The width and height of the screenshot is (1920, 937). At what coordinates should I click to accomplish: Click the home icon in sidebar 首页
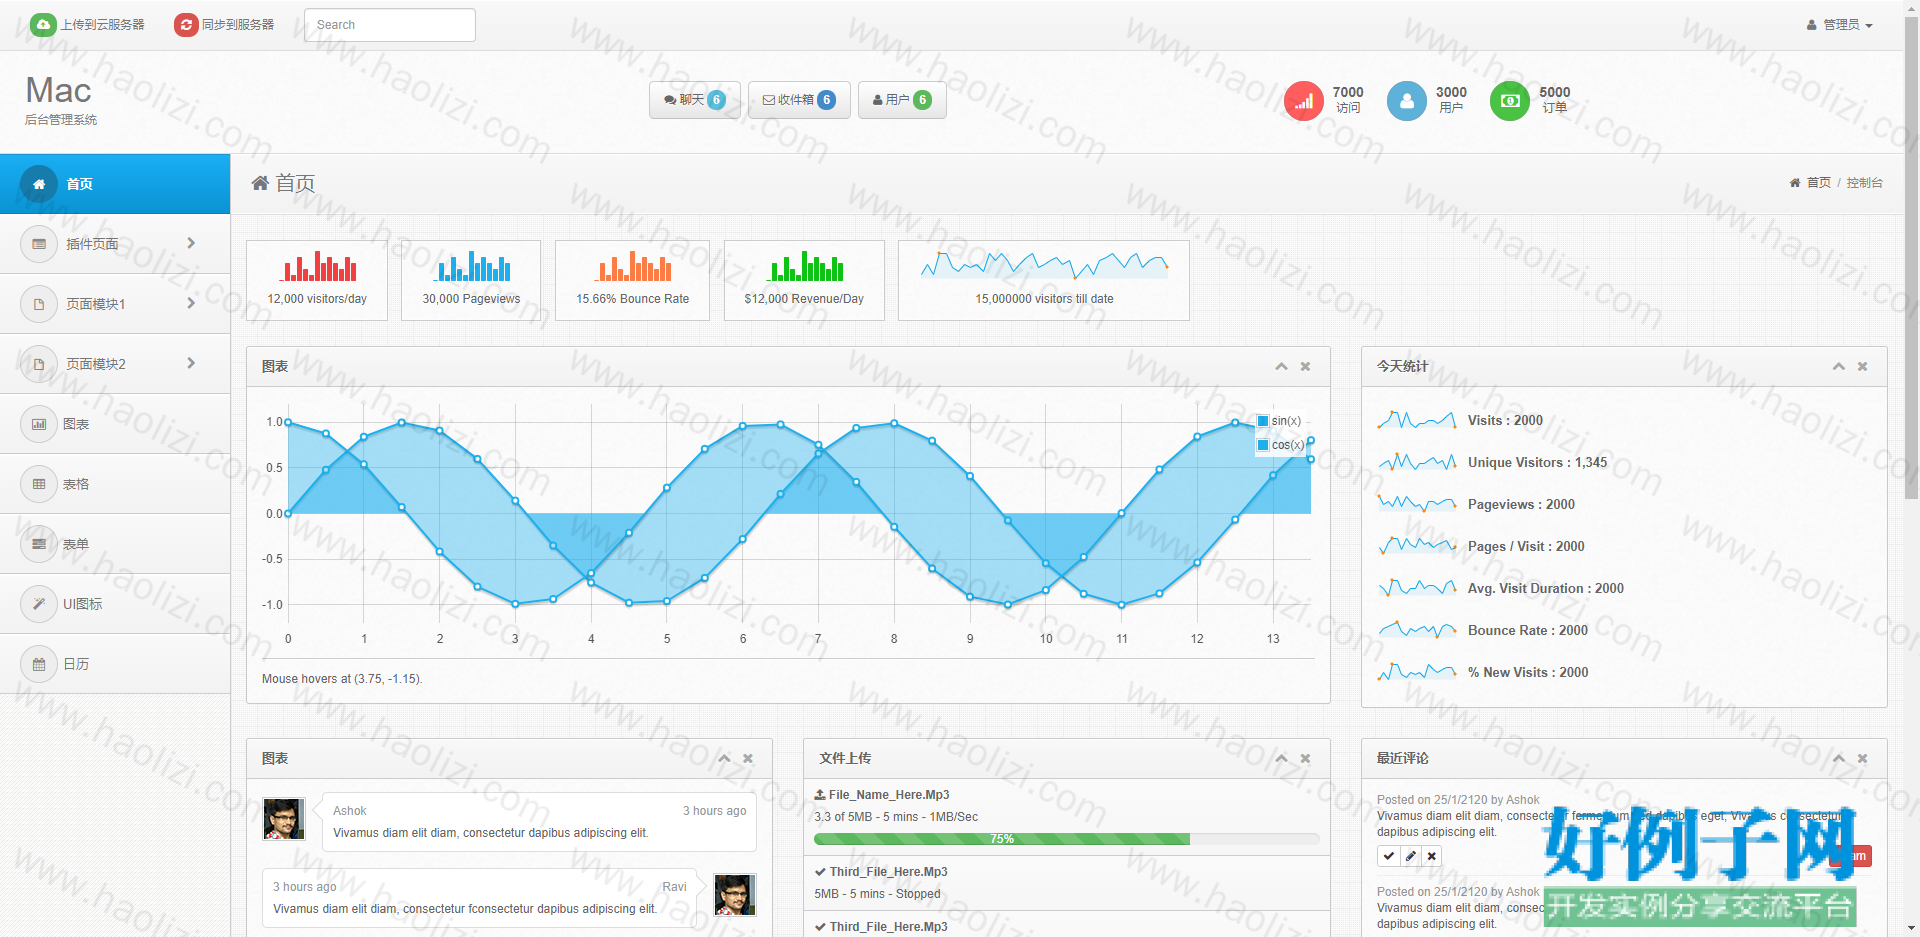coord(39,184)
